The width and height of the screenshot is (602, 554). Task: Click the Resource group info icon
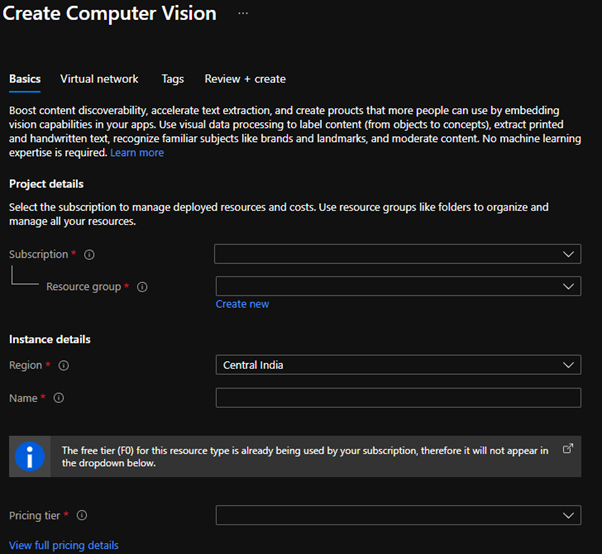tap(142, 287)
